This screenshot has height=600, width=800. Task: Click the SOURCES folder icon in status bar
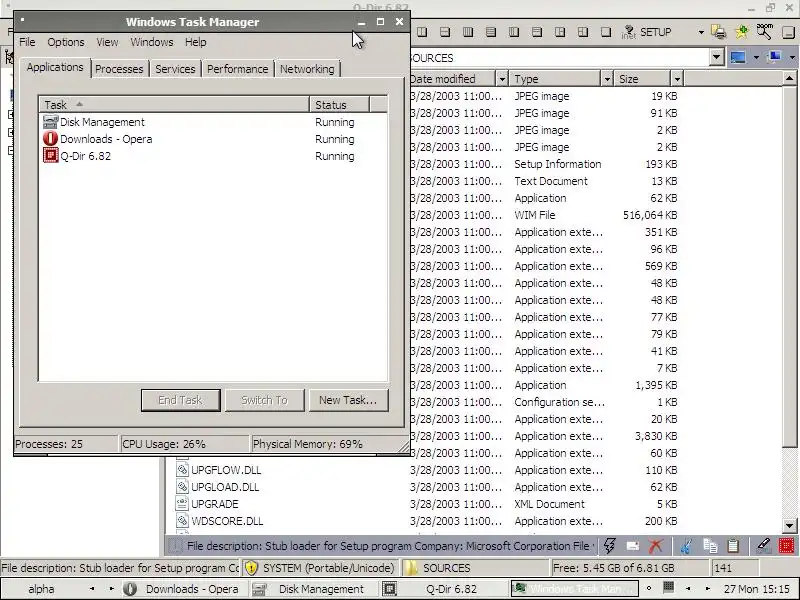coord(411,568)
